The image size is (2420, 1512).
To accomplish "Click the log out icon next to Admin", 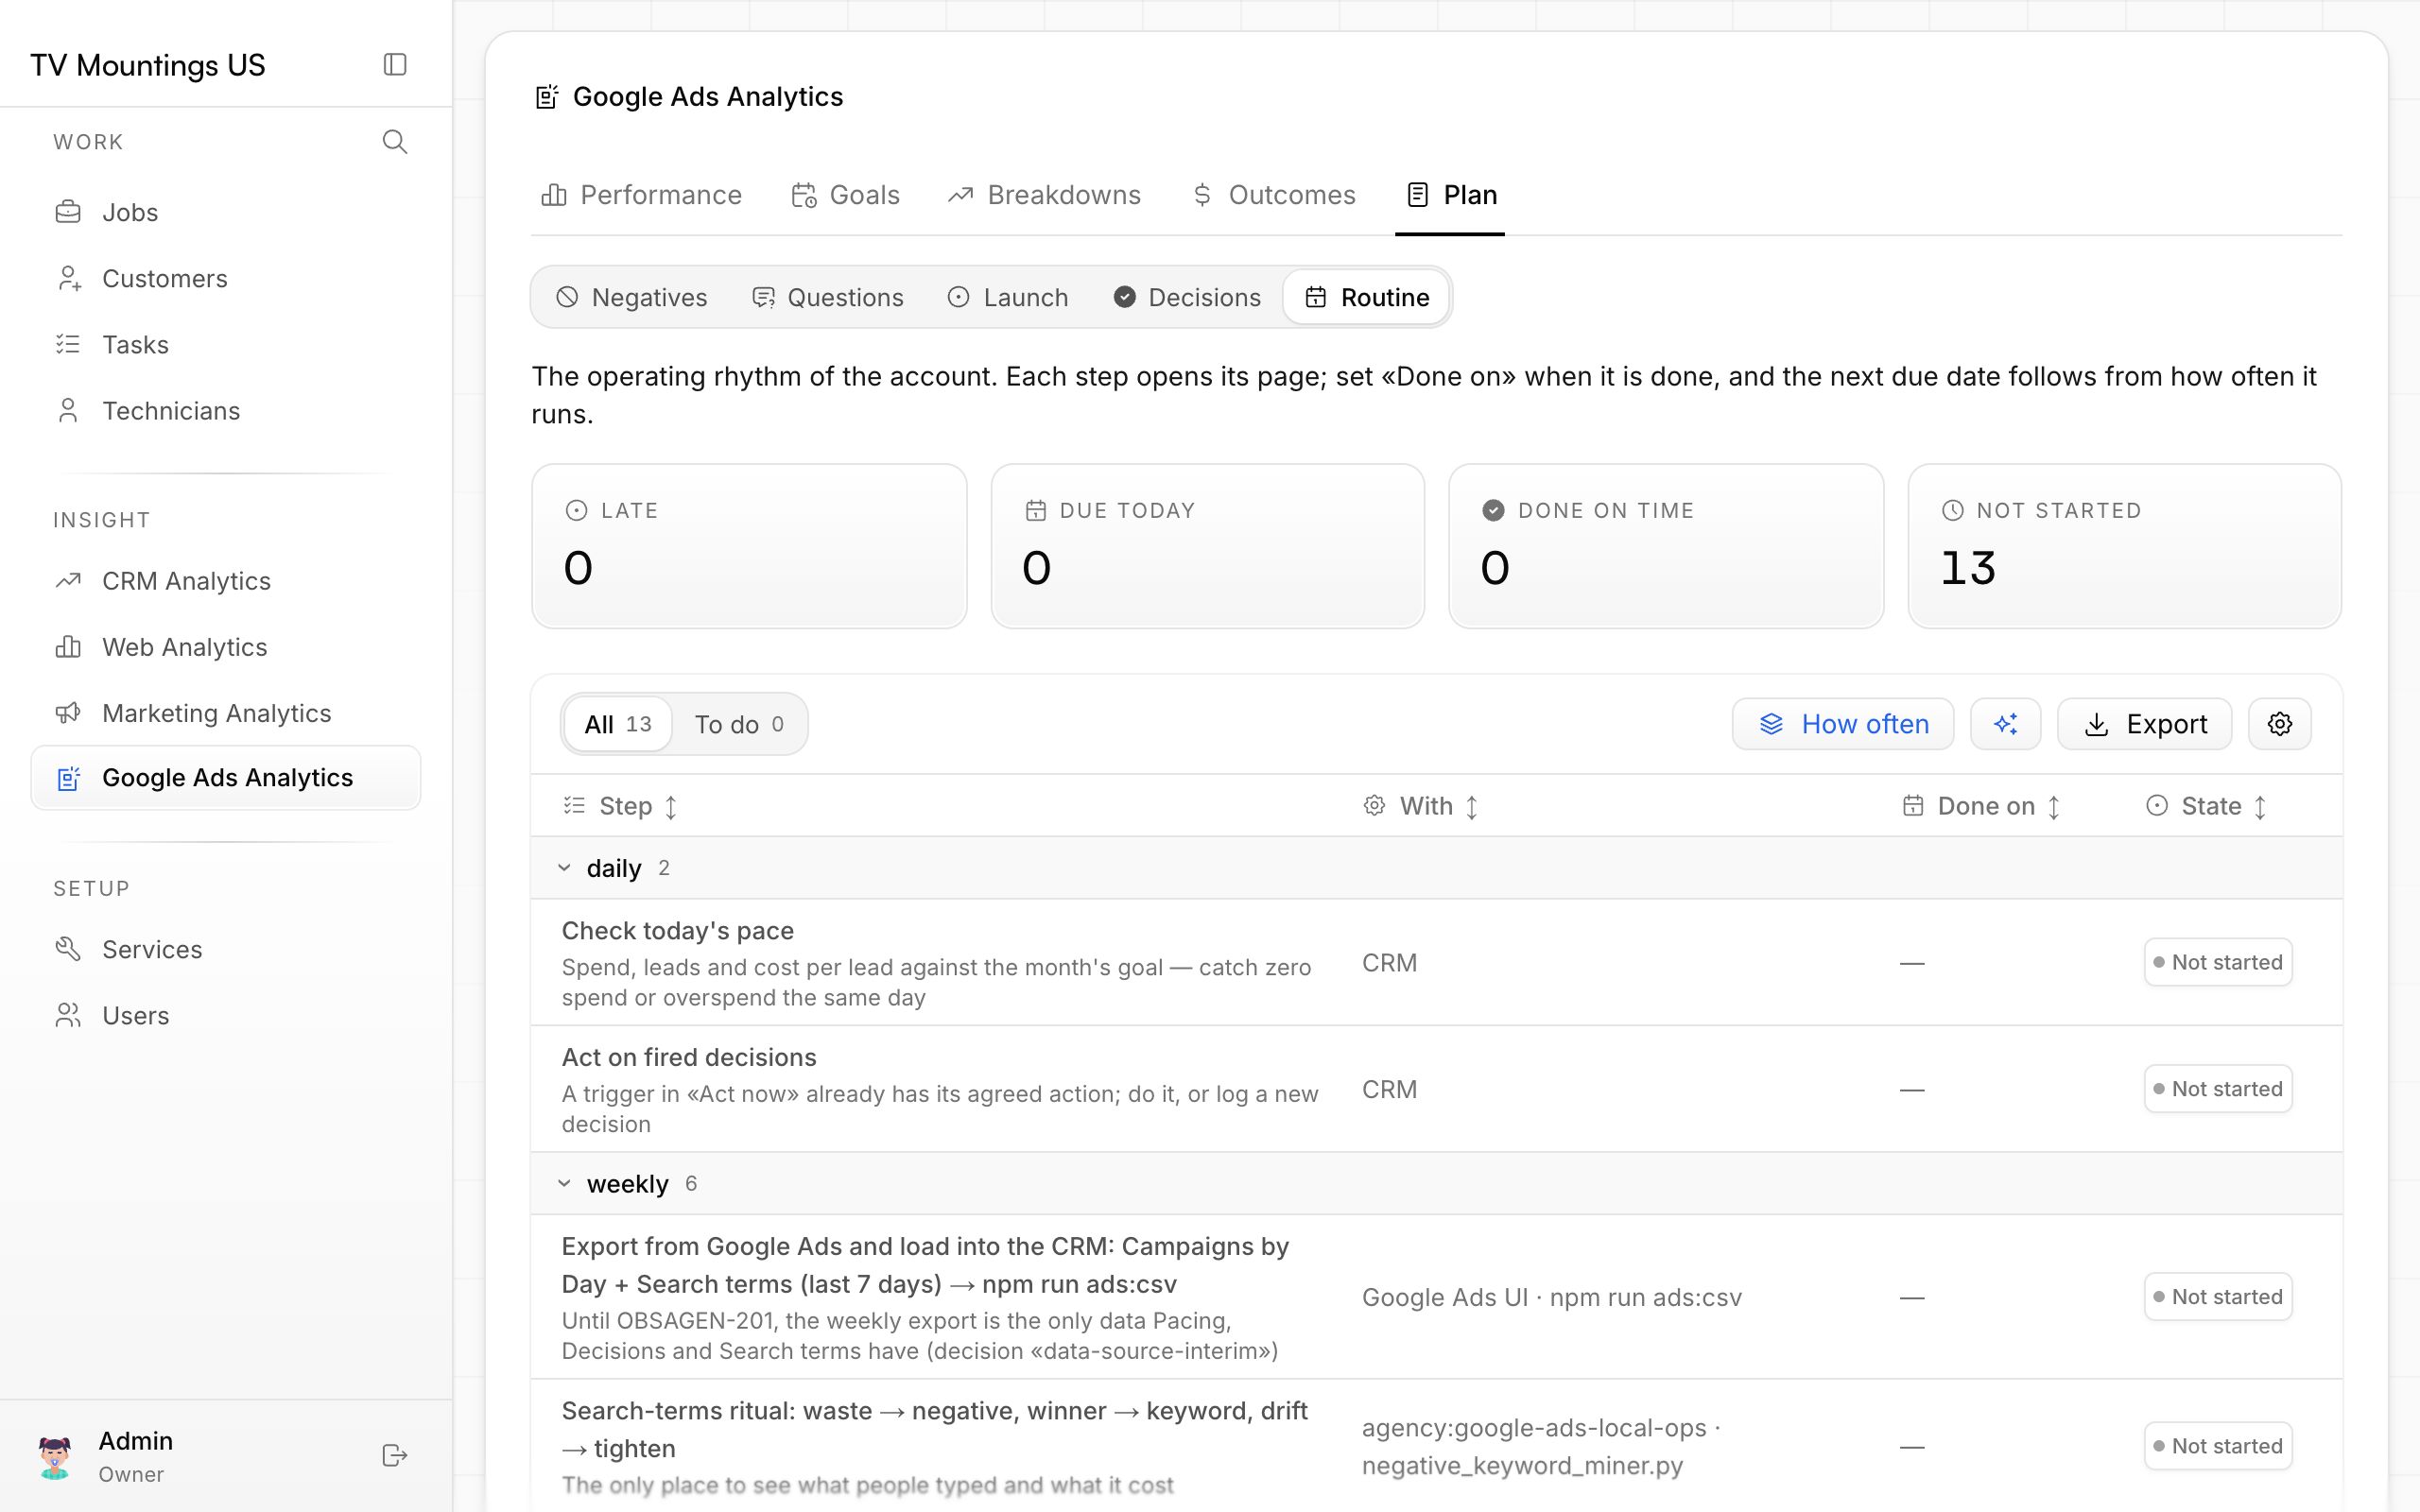I will coord(395,1455).
